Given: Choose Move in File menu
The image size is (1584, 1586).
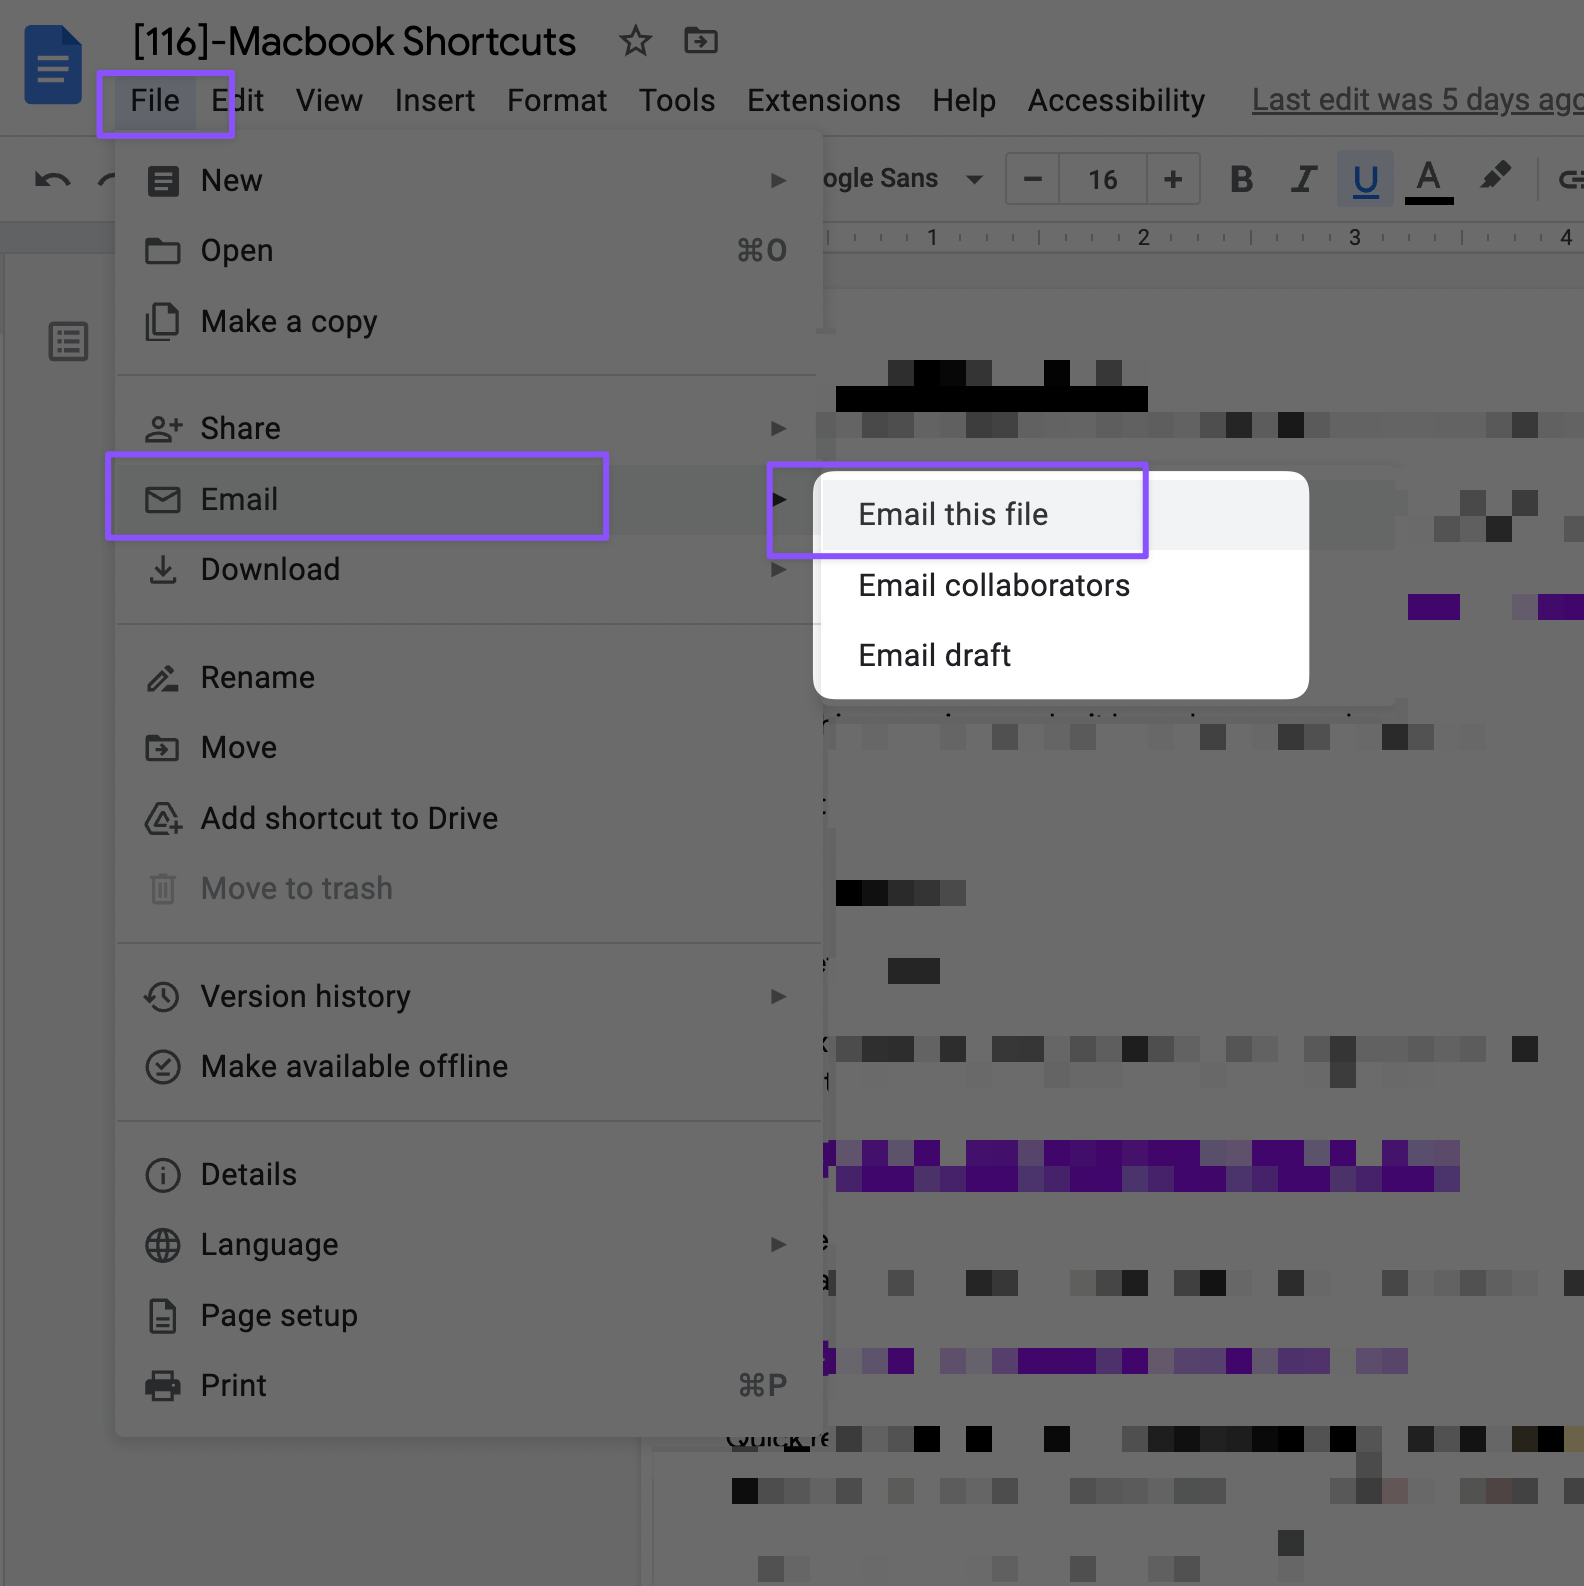Looking at the screenshot, I should click(x=468, y=748).
